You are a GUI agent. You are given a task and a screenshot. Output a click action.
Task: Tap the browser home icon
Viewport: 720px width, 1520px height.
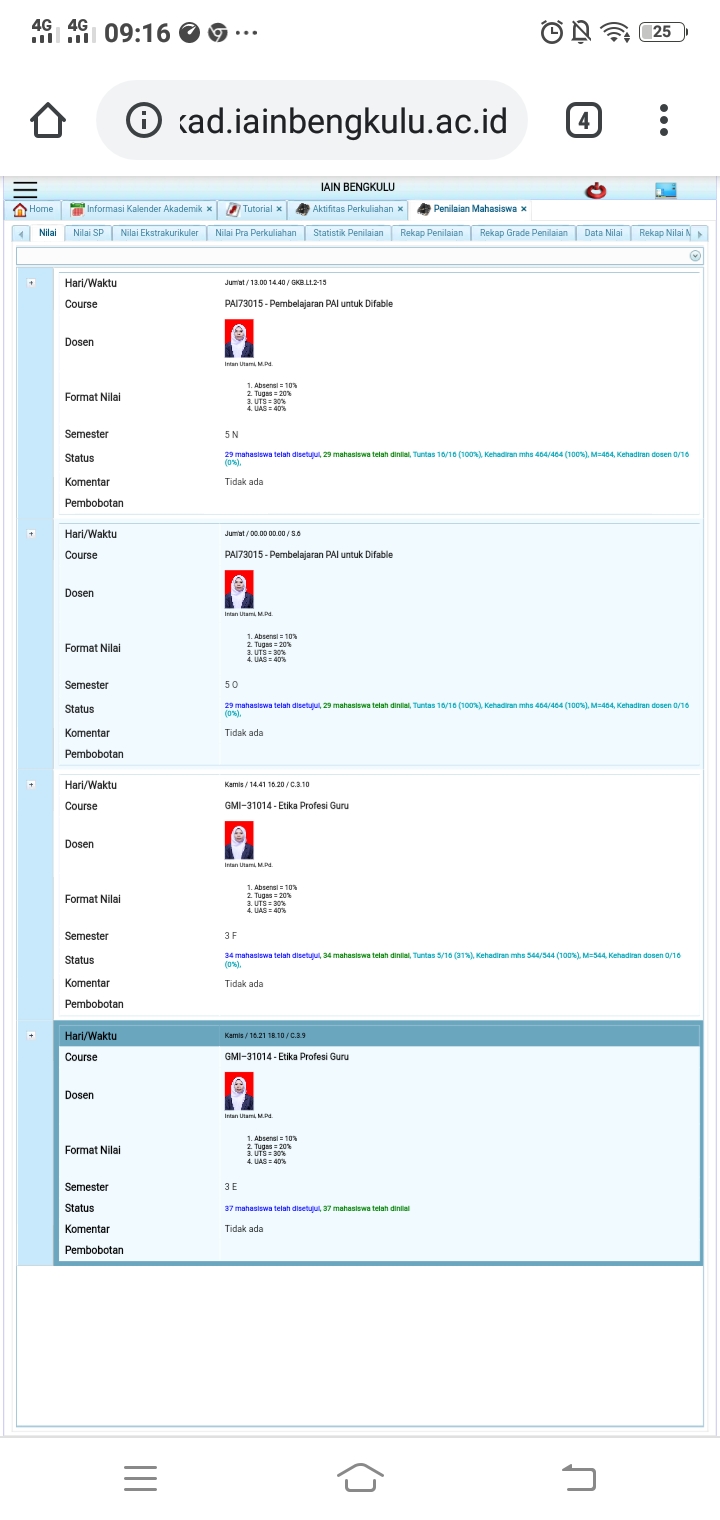click(x=48, y=121)
